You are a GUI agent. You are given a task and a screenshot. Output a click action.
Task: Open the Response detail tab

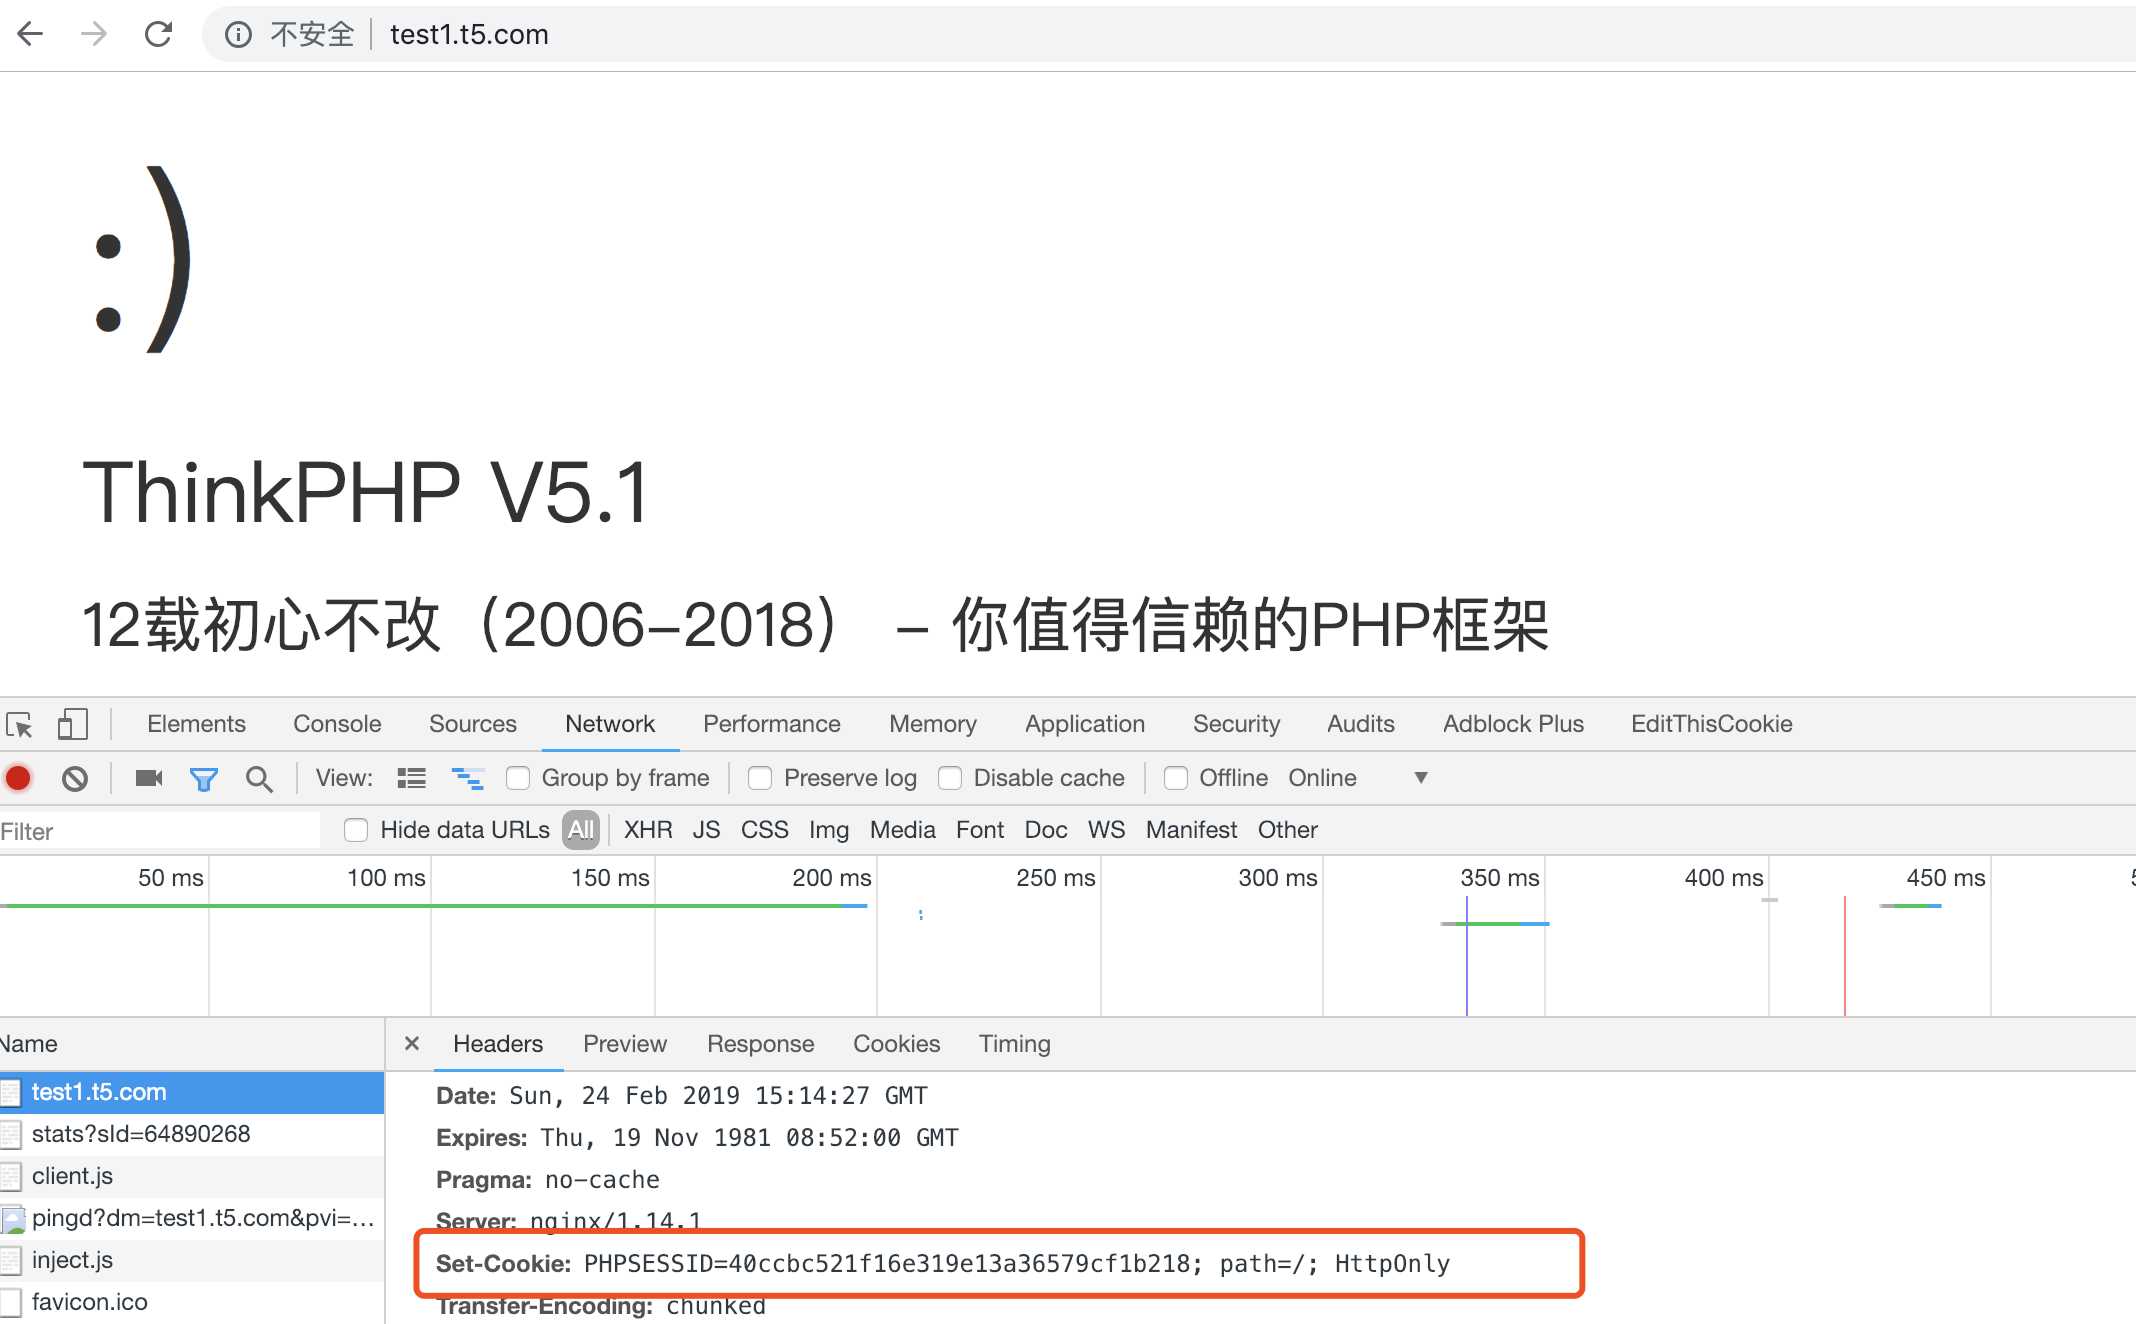click(761, 1044)
